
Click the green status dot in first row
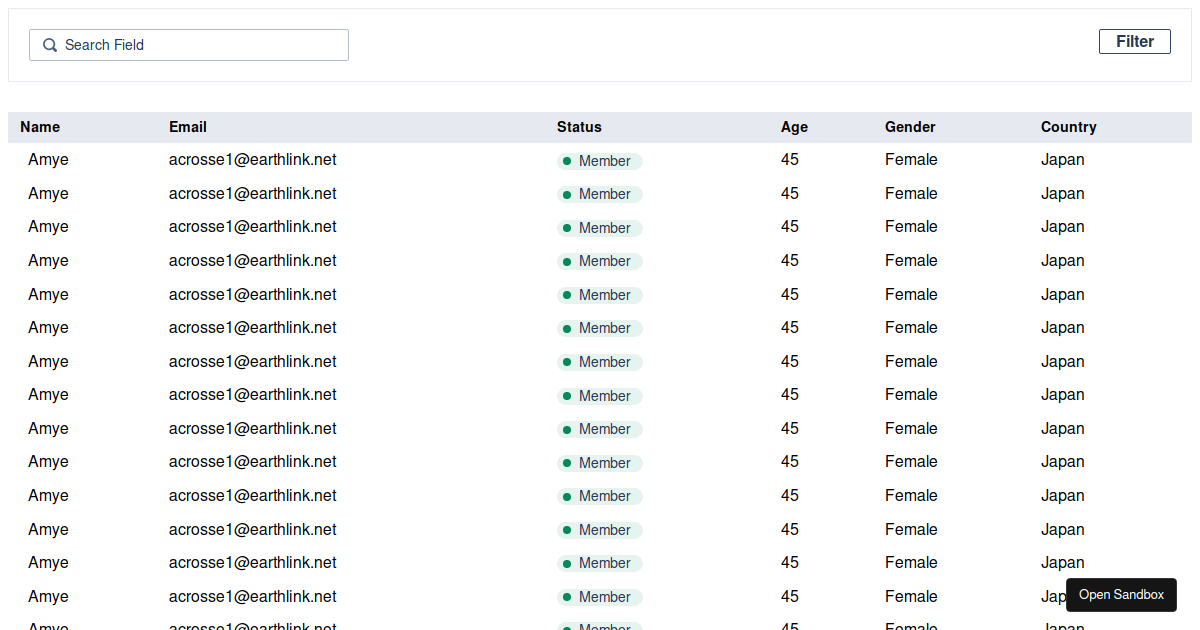(567, 161)
